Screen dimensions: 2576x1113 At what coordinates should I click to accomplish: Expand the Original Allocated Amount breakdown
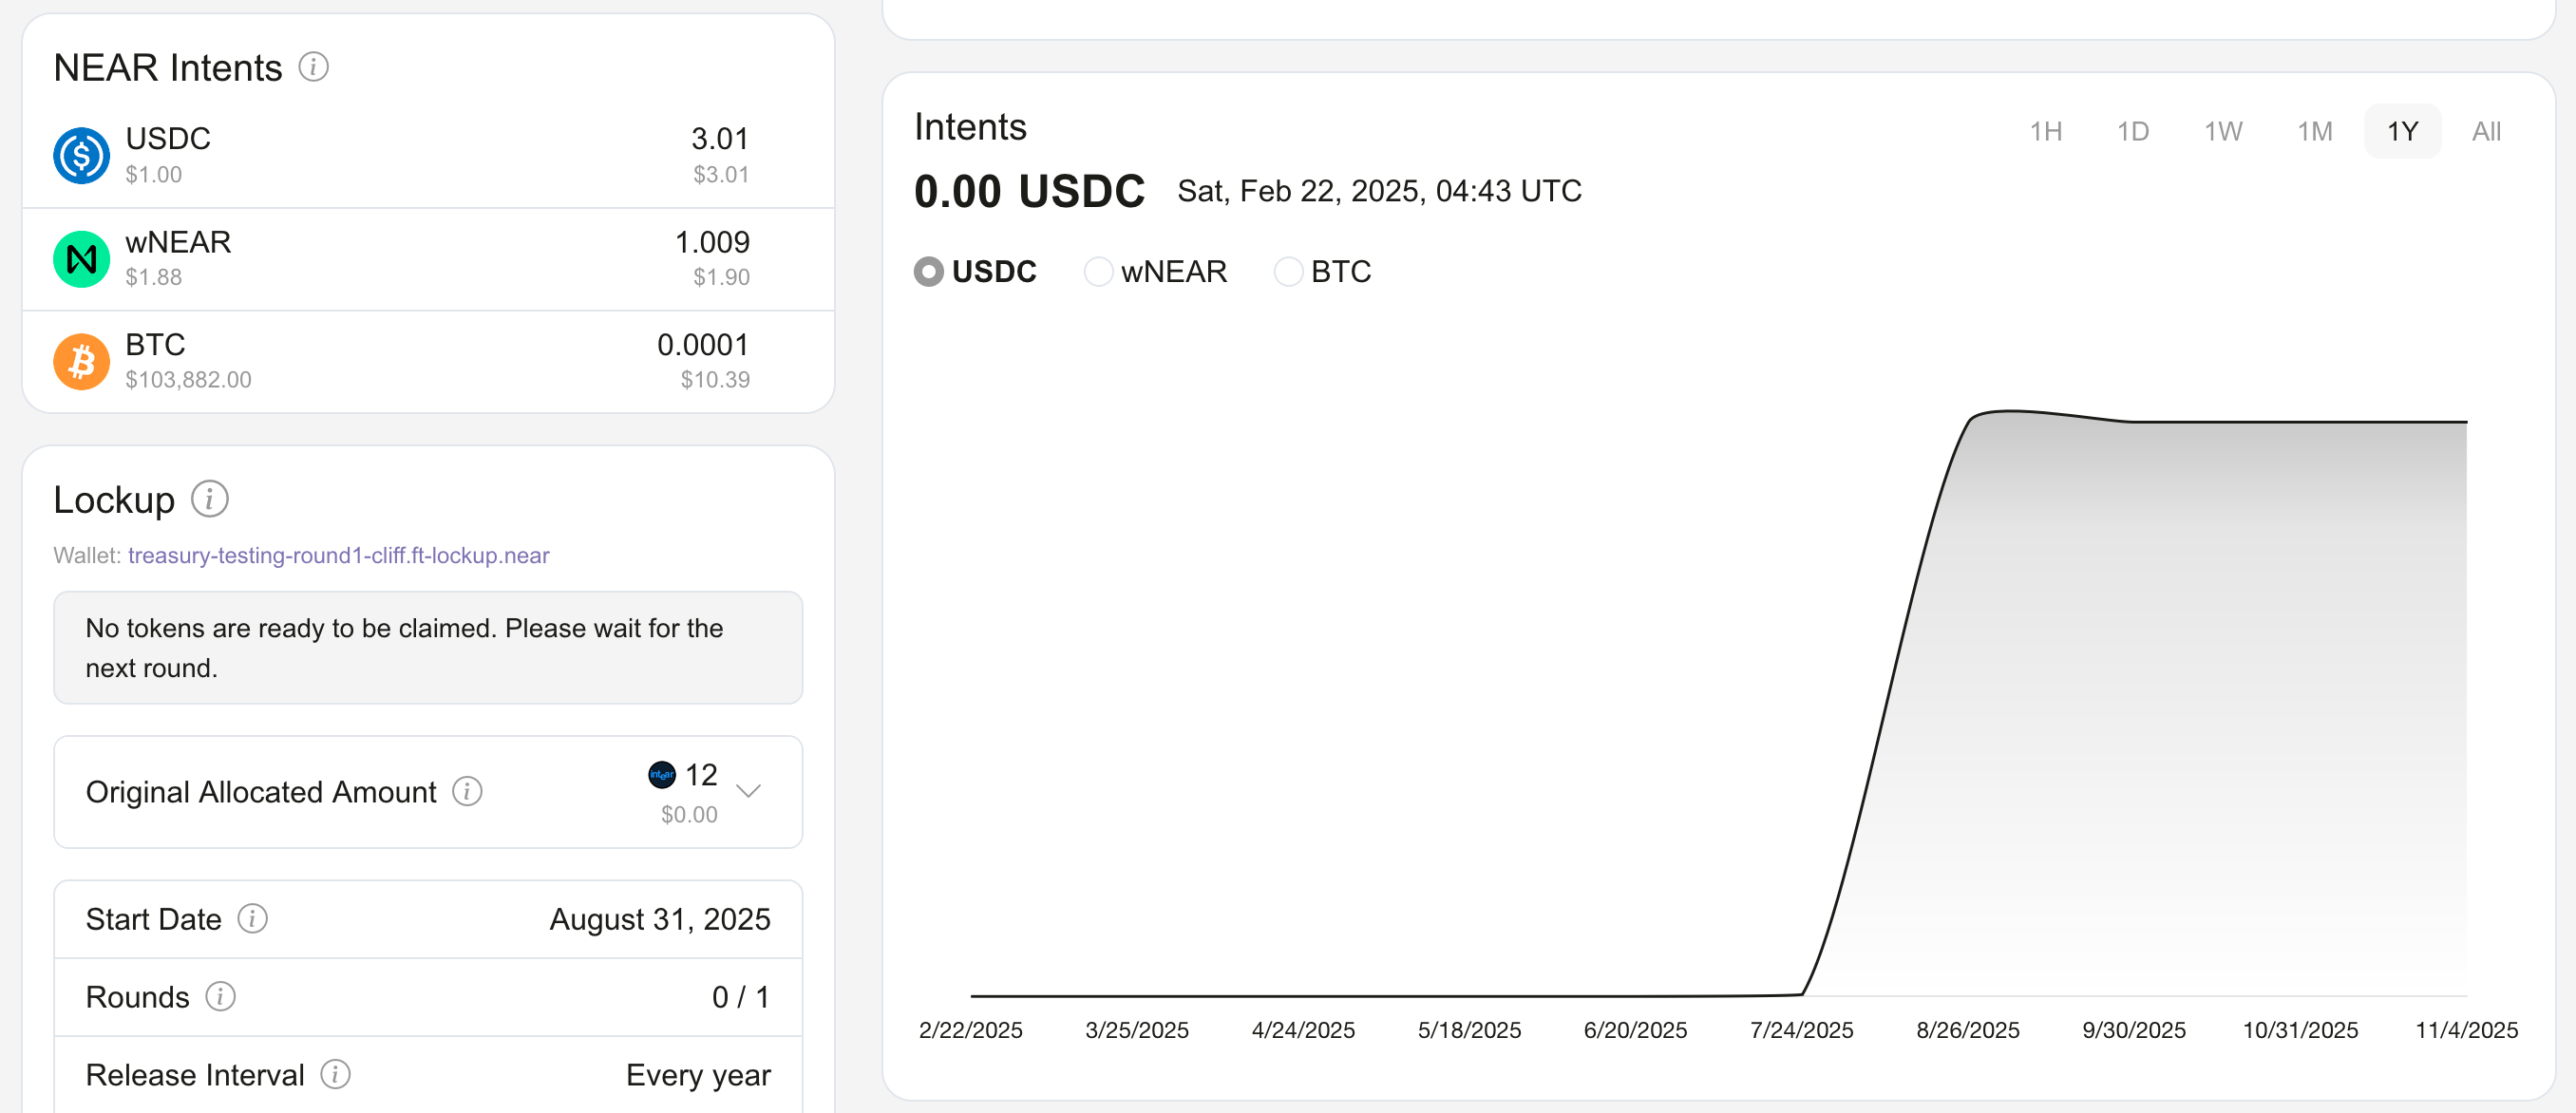749,791
